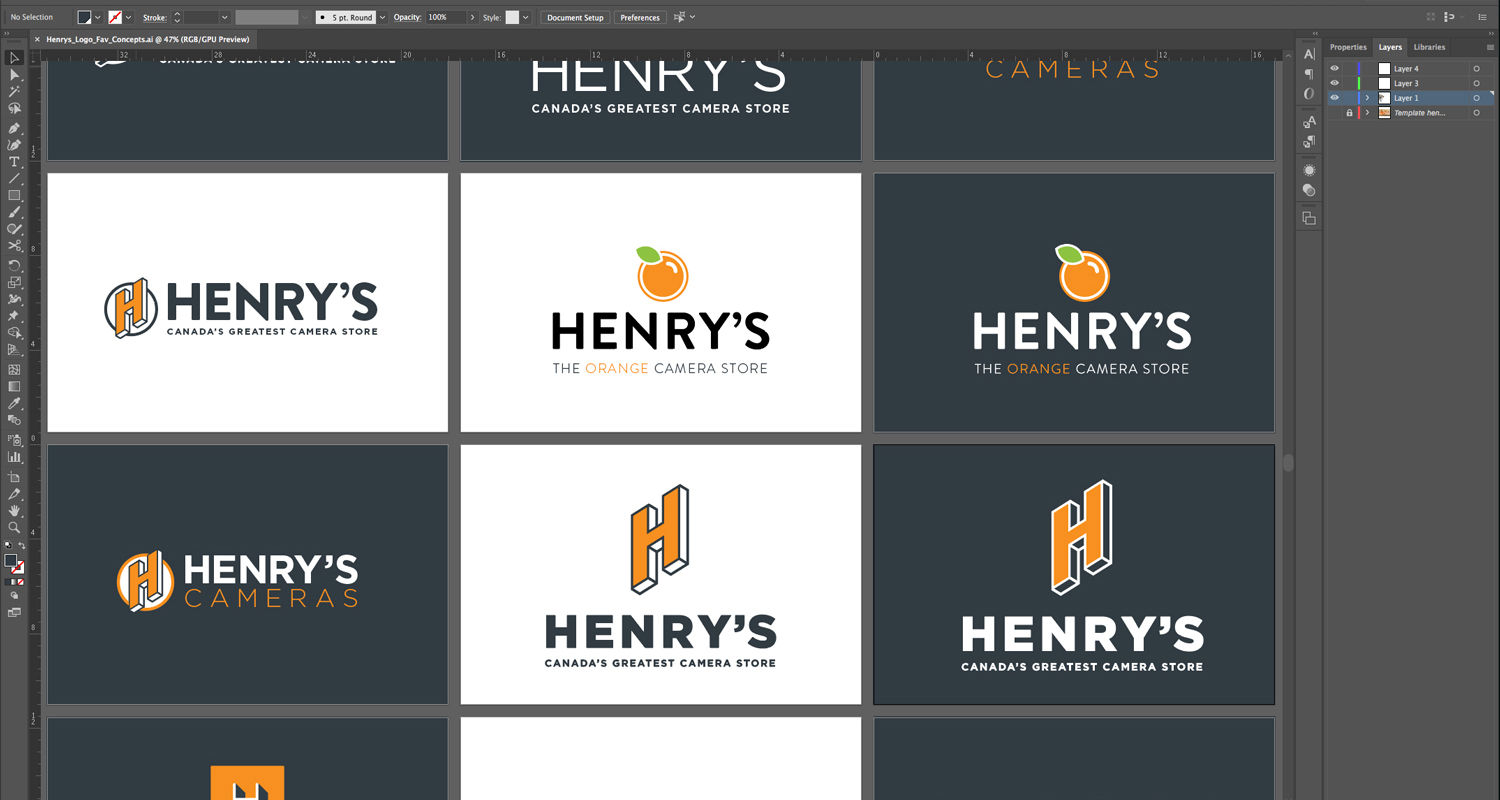Close the Henrys_Logo_Fav_Concepts.ai document tab
The image size is (1500, 800).
pos(37,39)
